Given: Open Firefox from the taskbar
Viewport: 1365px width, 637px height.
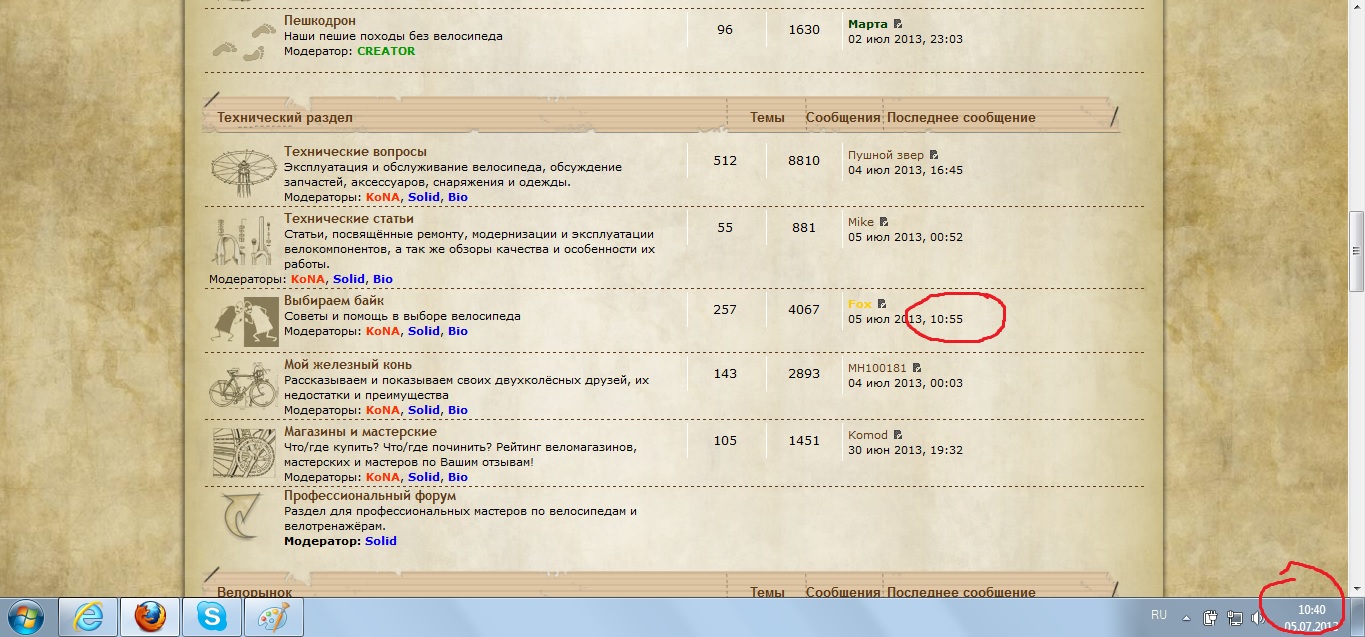Looking at the screenshot, I should (150, 617).
